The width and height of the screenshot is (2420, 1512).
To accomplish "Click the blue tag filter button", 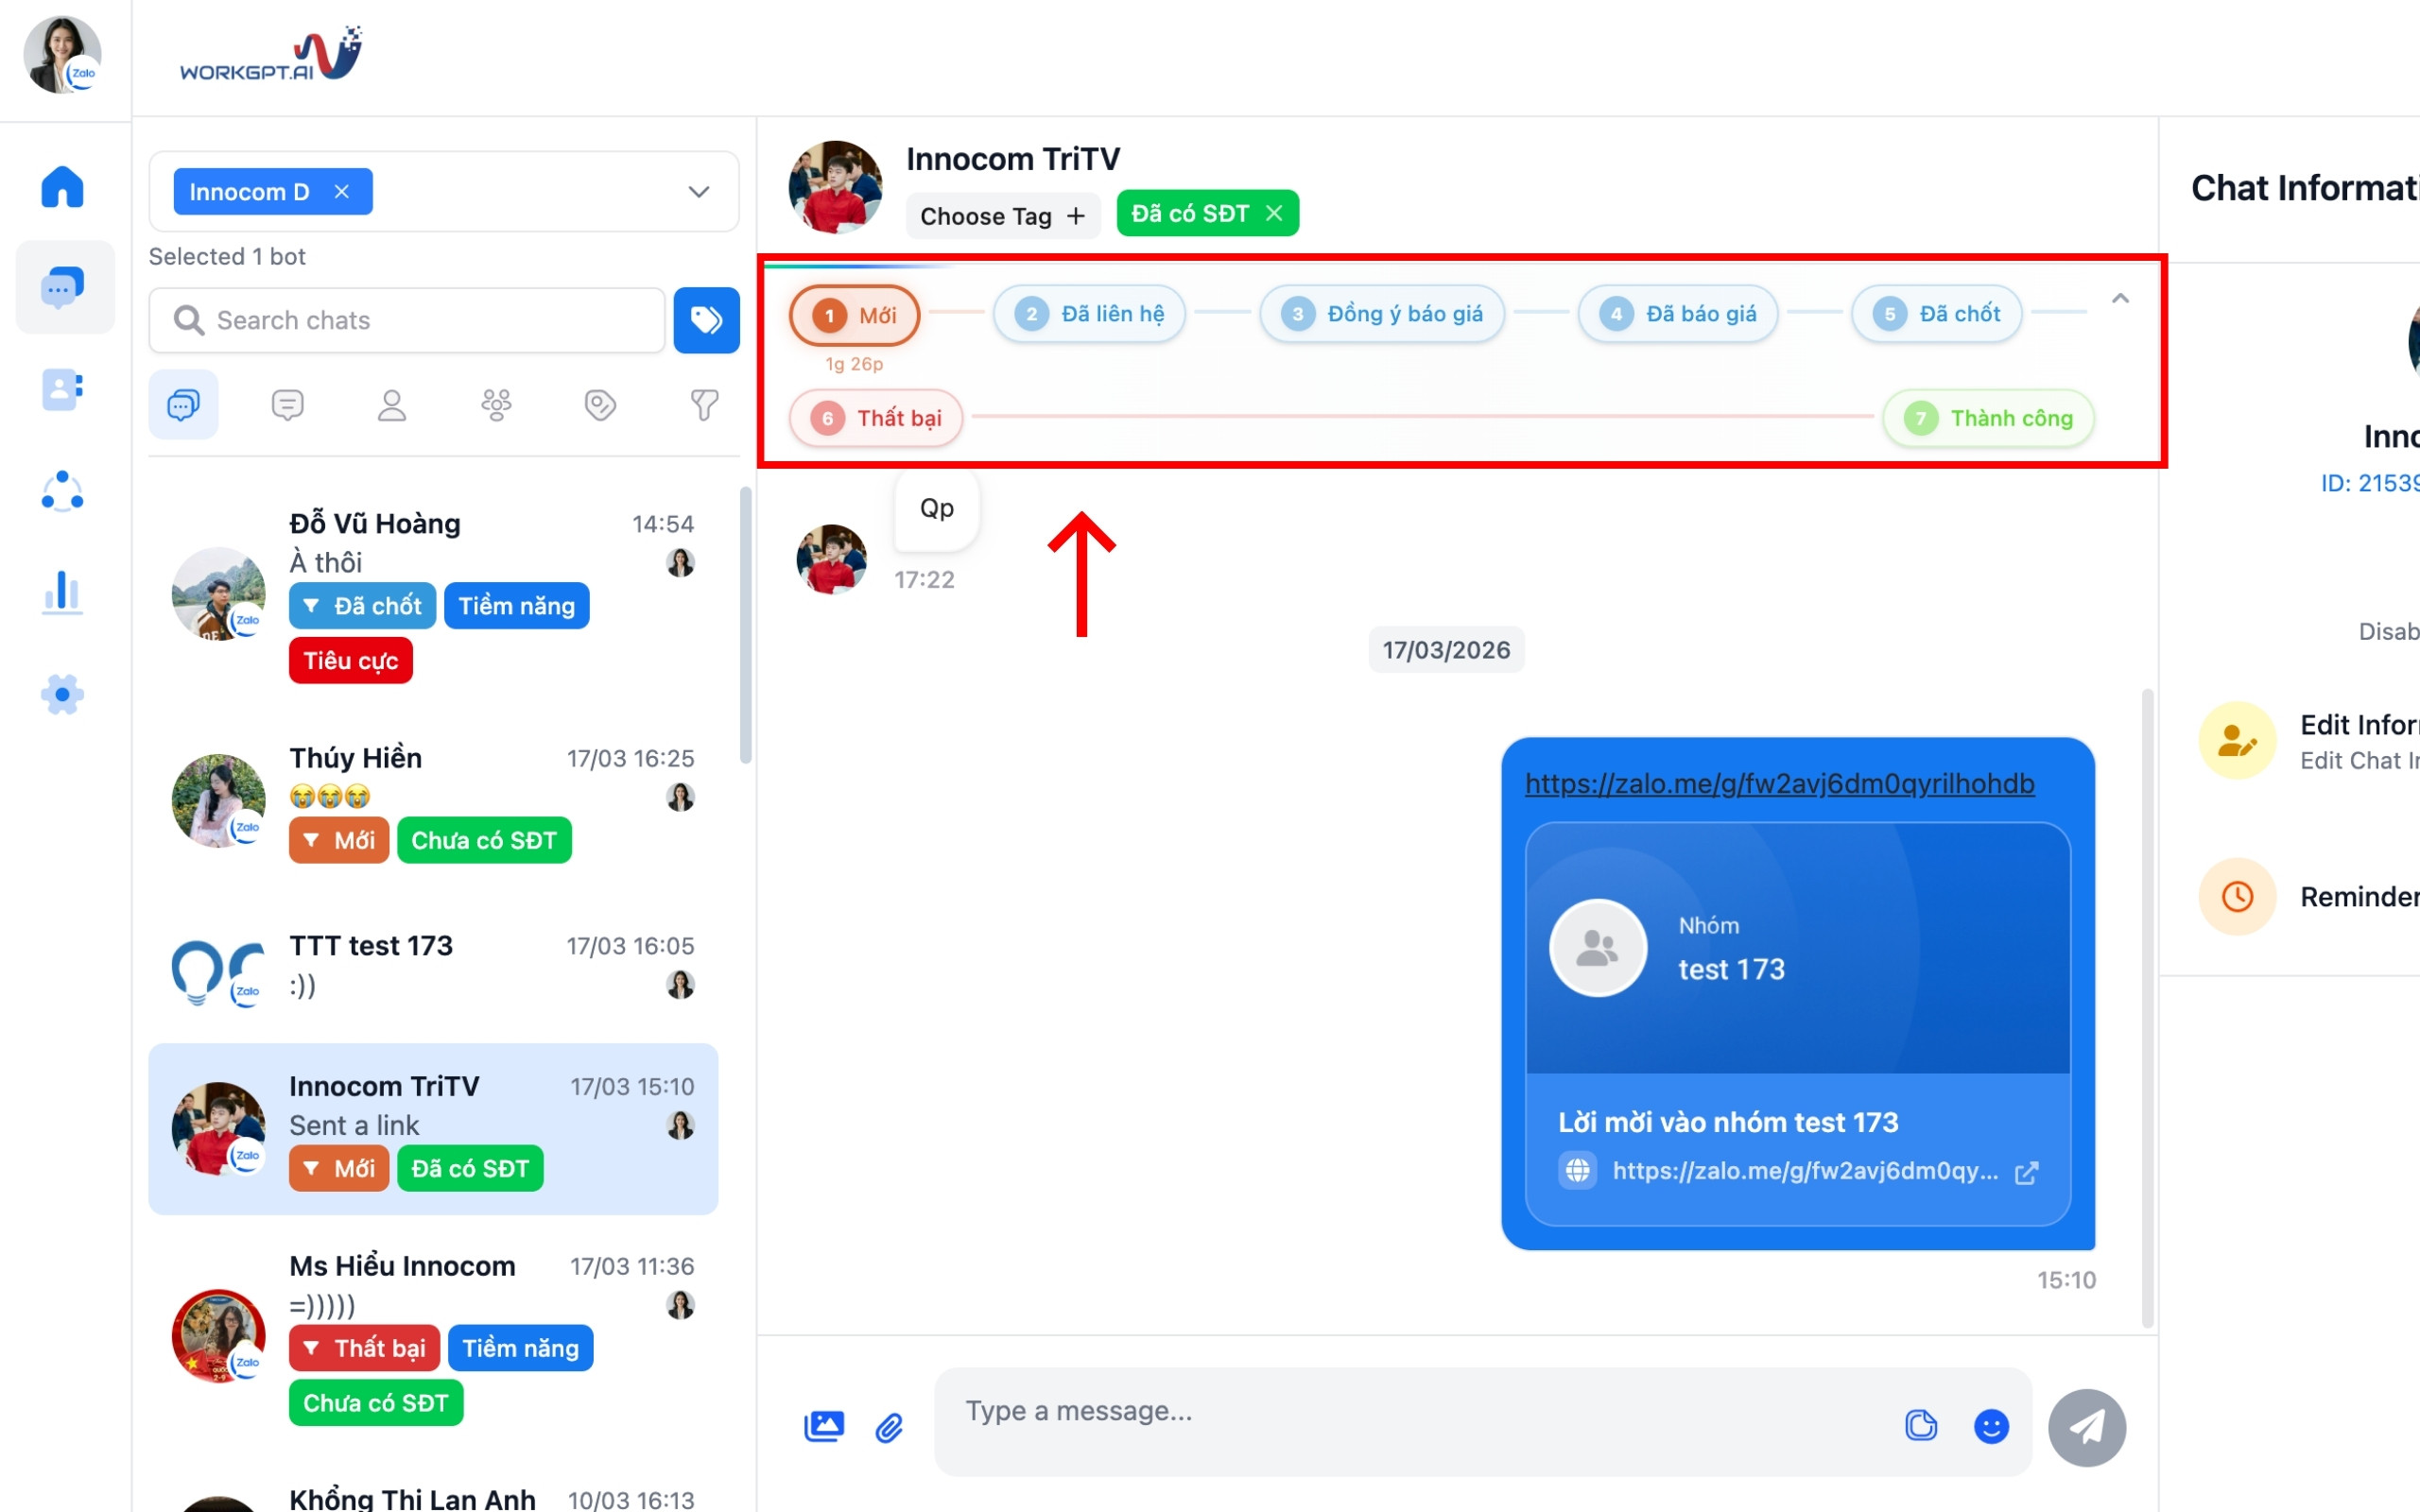I will pyautogui.click(x=706, y=320).
